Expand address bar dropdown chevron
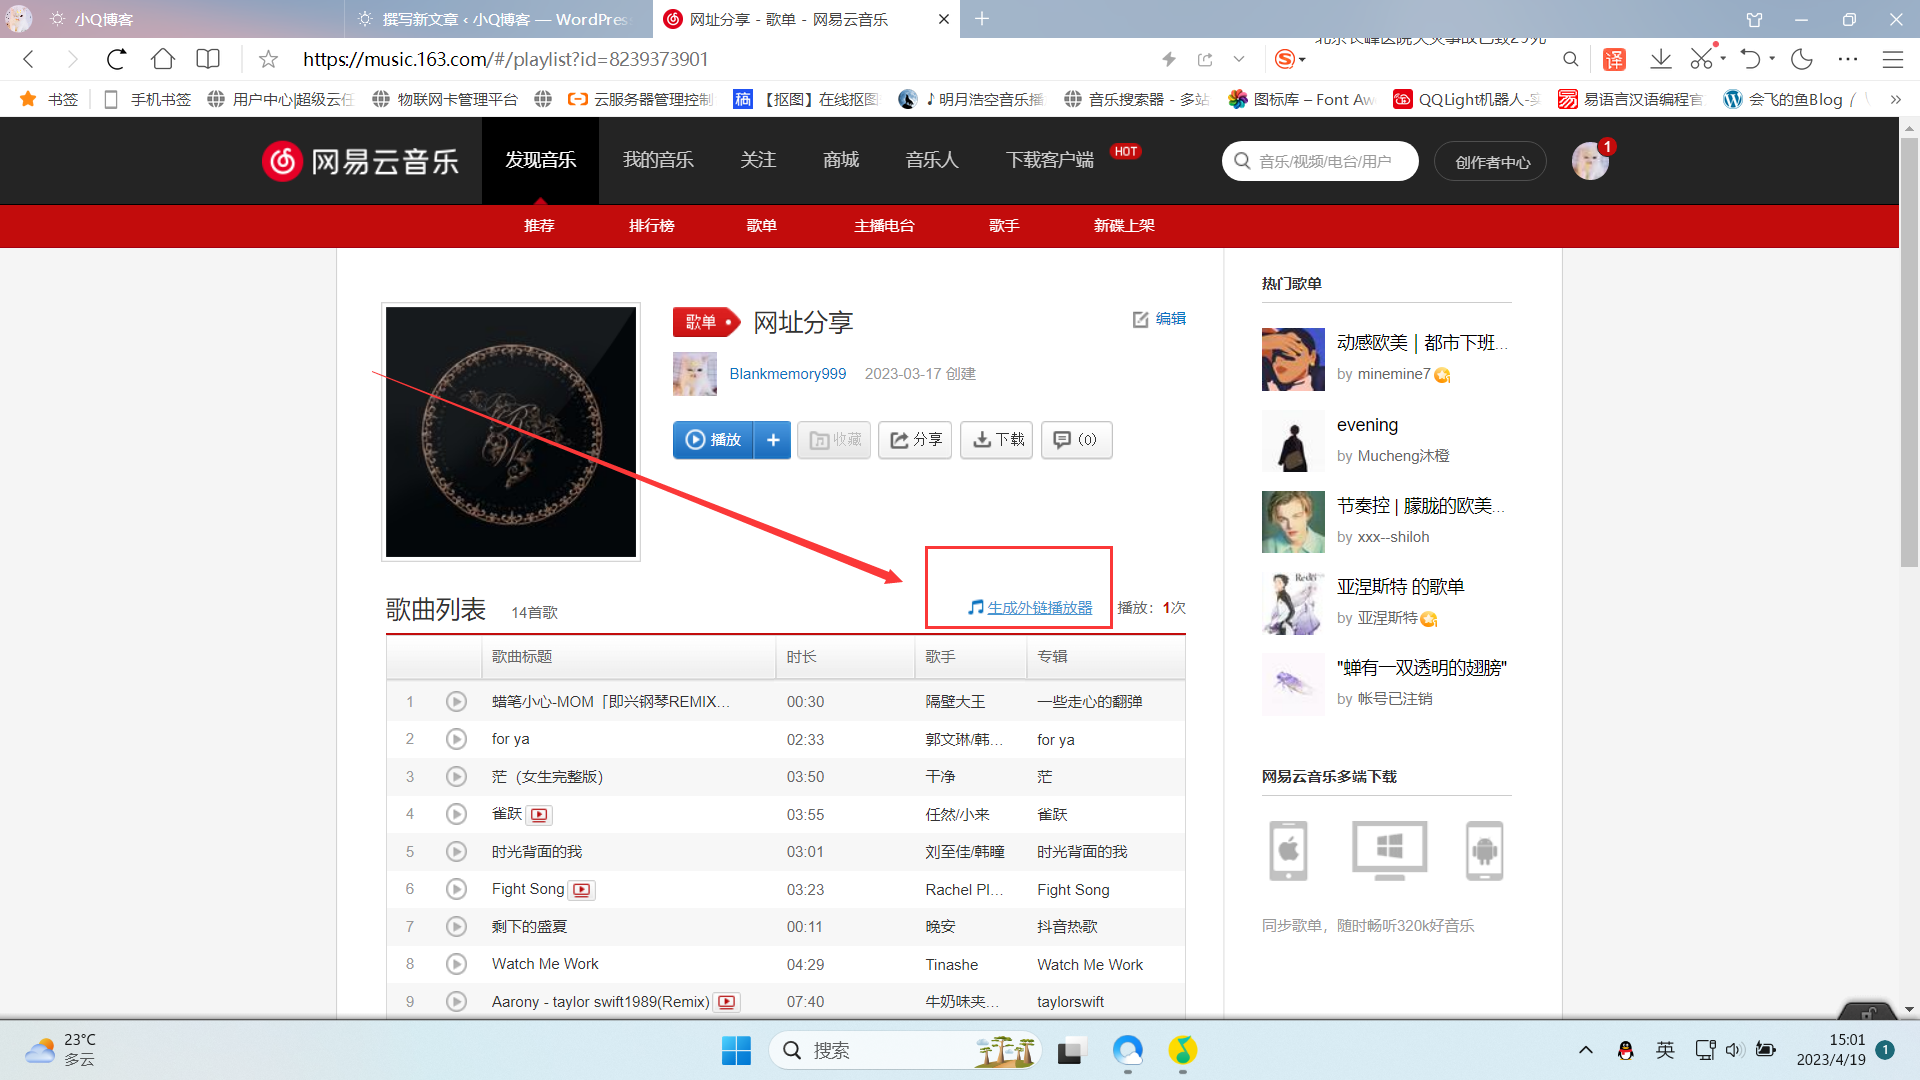The width and height of the screenshot is (1920, 1080). (1239, 59)
